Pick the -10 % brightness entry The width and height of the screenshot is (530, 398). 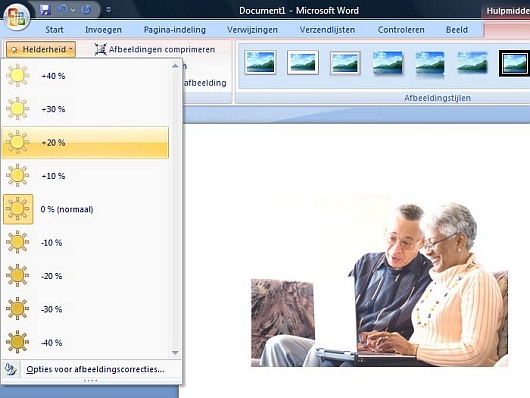click(85, 242)
